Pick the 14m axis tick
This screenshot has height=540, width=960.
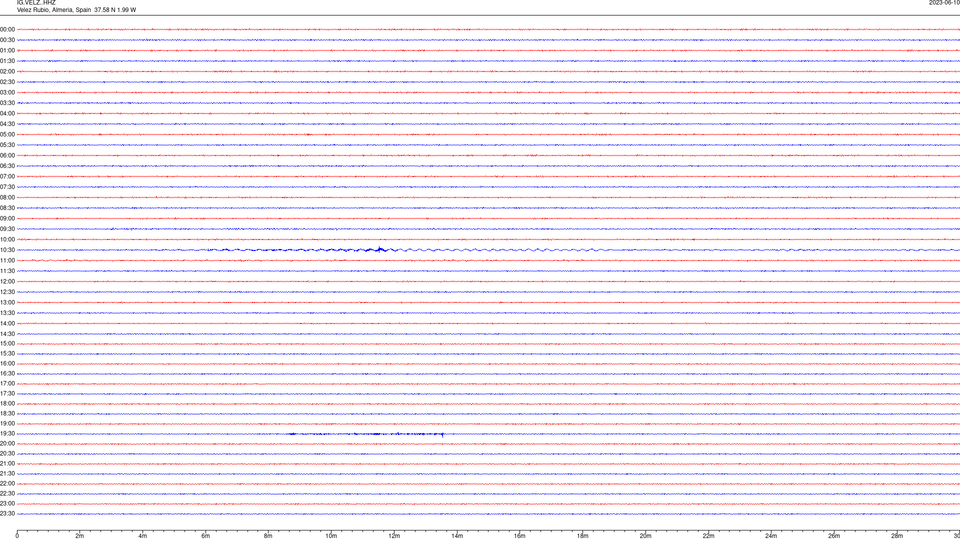pos(457,536)
